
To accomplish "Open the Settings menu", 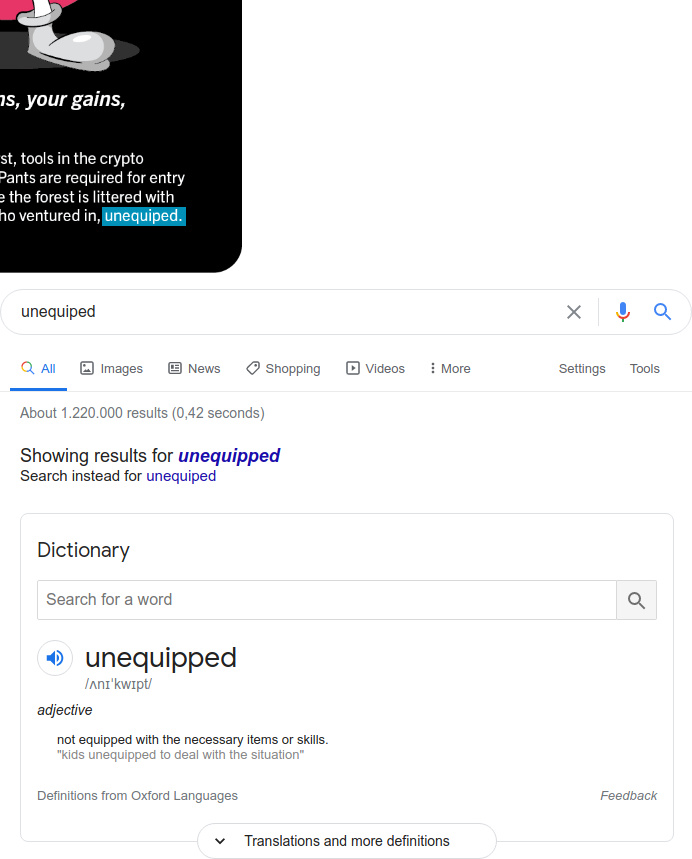I will pos(582,369).
